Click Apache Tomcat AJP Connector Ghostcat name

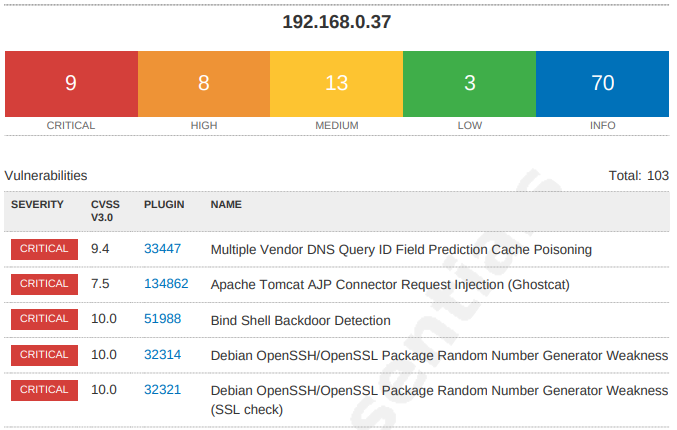pos(390,285)
